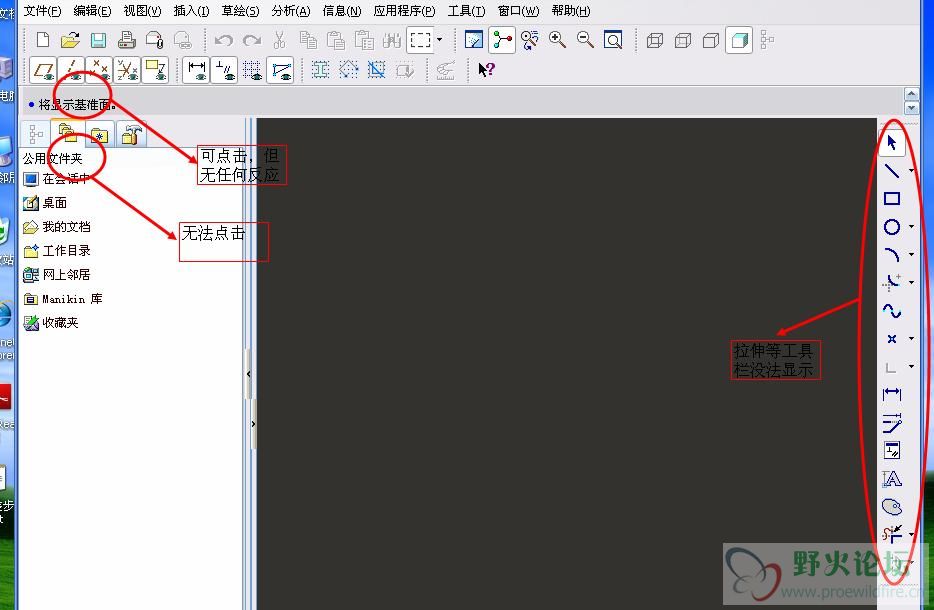Switch to the Connections navigator tab

pos(131,134)
